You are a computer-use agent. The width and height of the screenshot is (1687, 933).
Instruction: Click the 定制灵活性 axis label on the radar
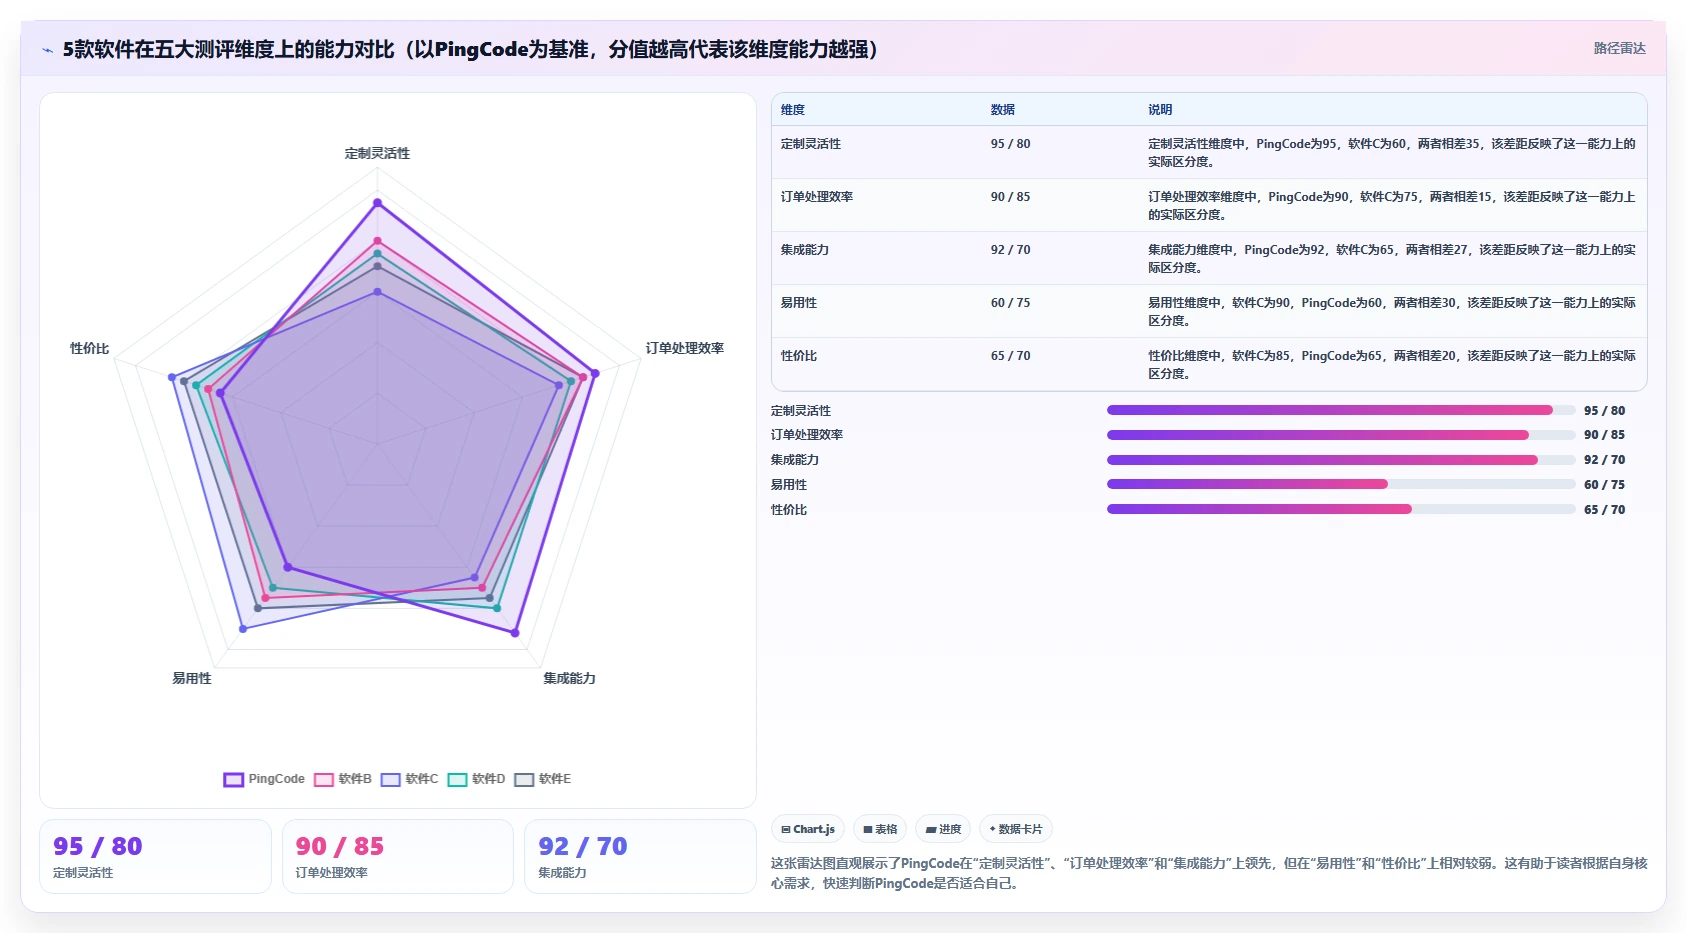click(377, 153)
